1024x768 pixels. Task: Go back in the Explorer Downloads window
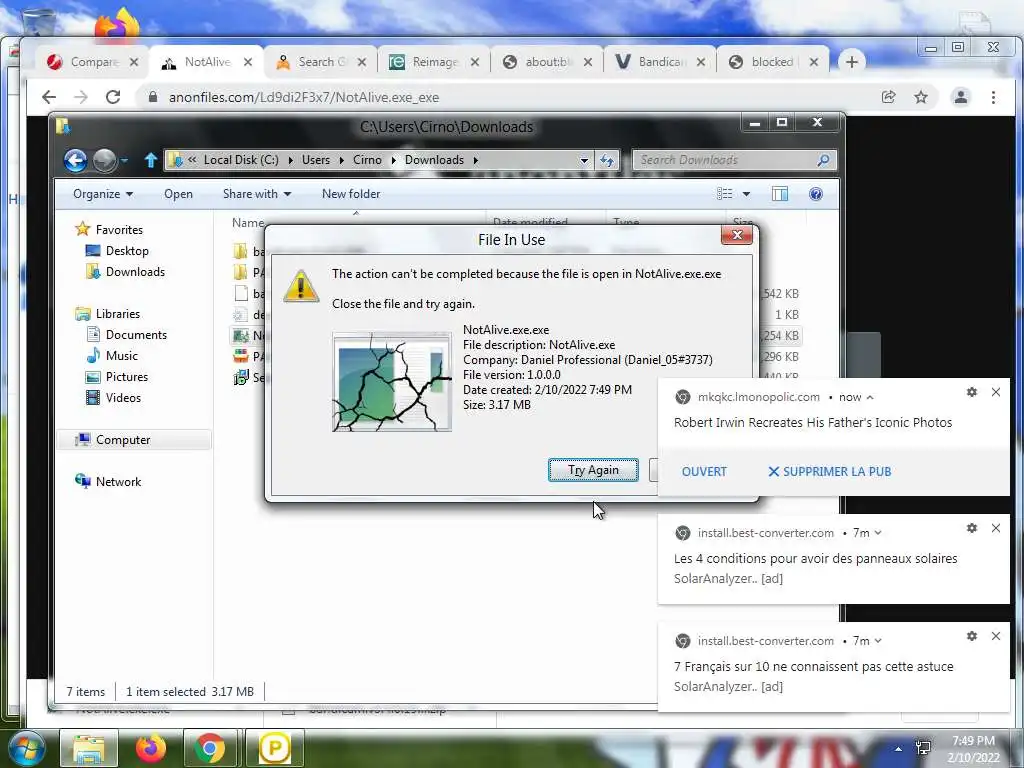[75, 160]
